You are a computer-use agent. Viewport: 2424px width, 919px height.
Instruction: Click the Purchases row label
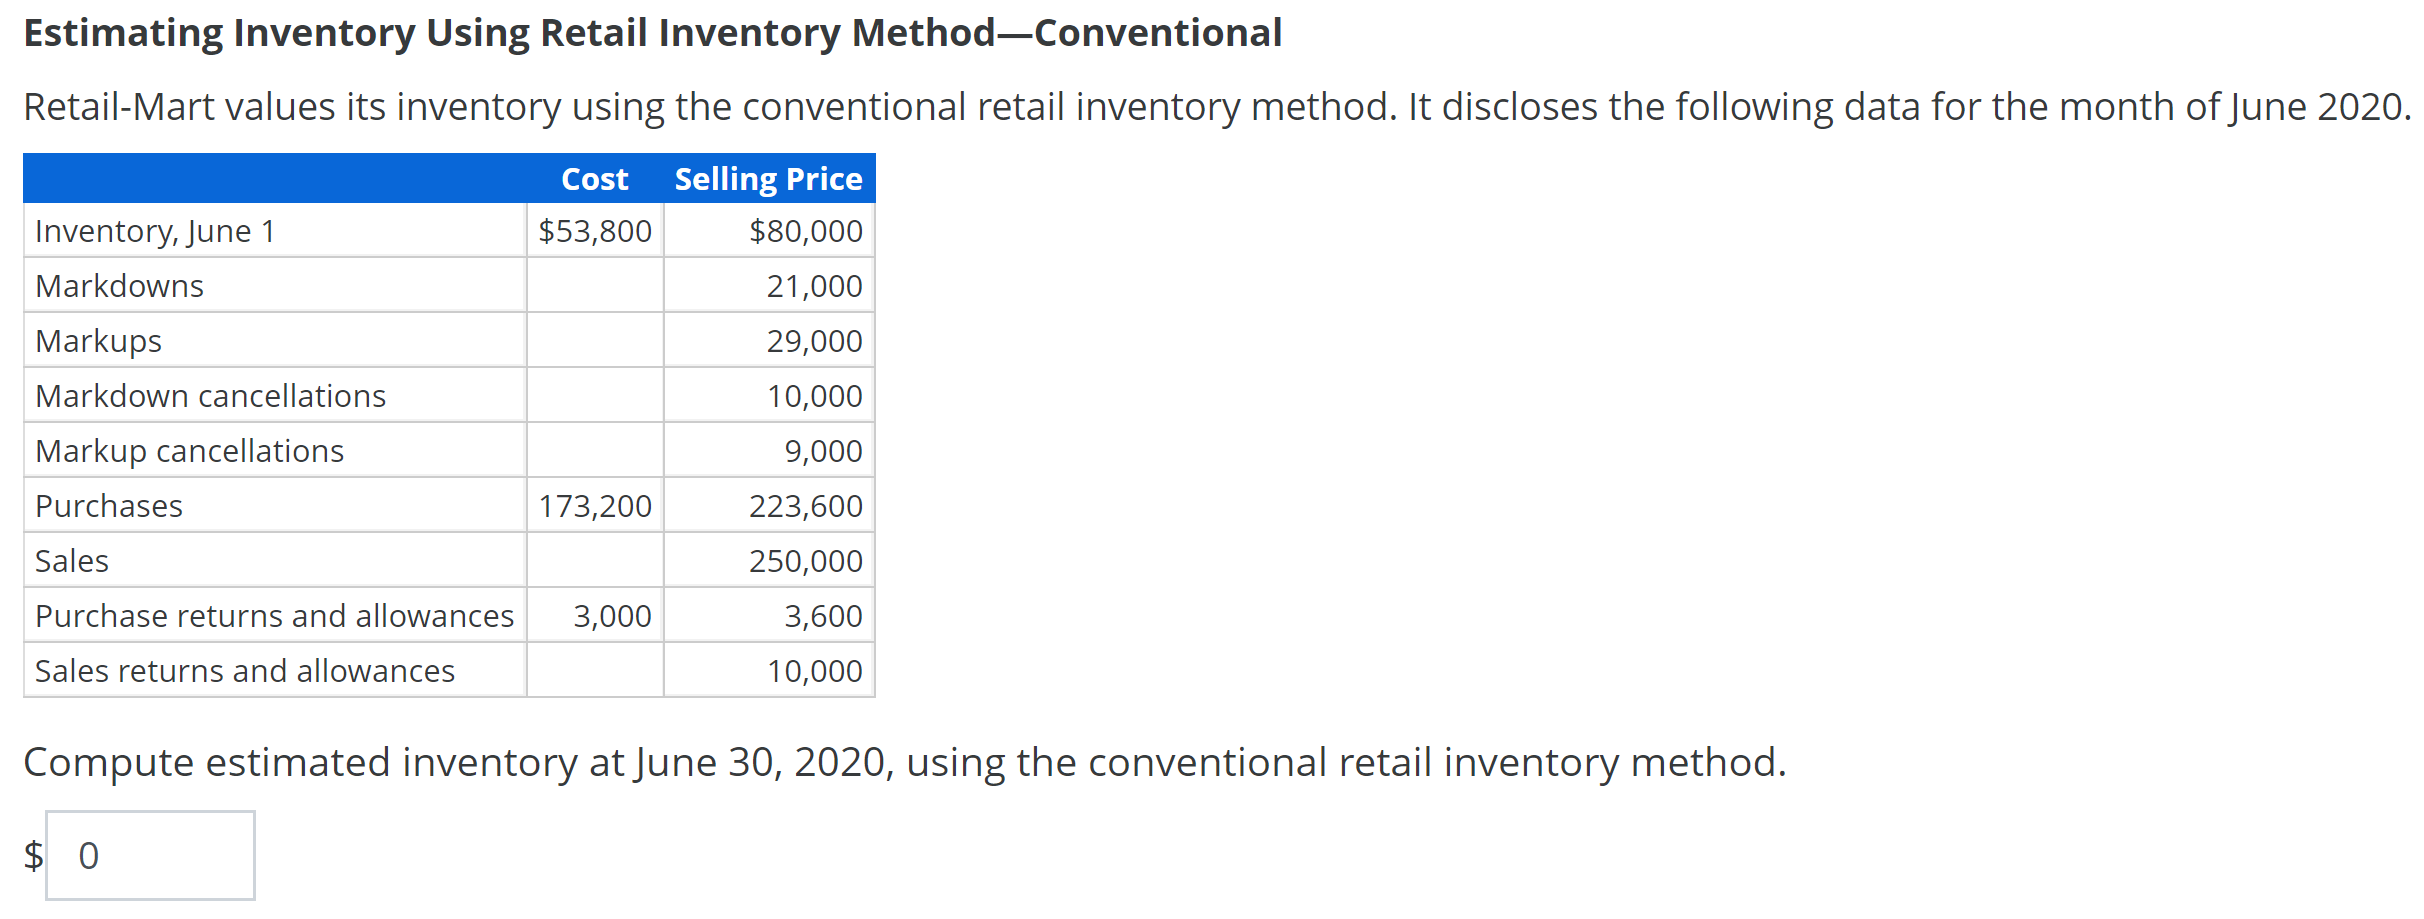tap(108, 505)
